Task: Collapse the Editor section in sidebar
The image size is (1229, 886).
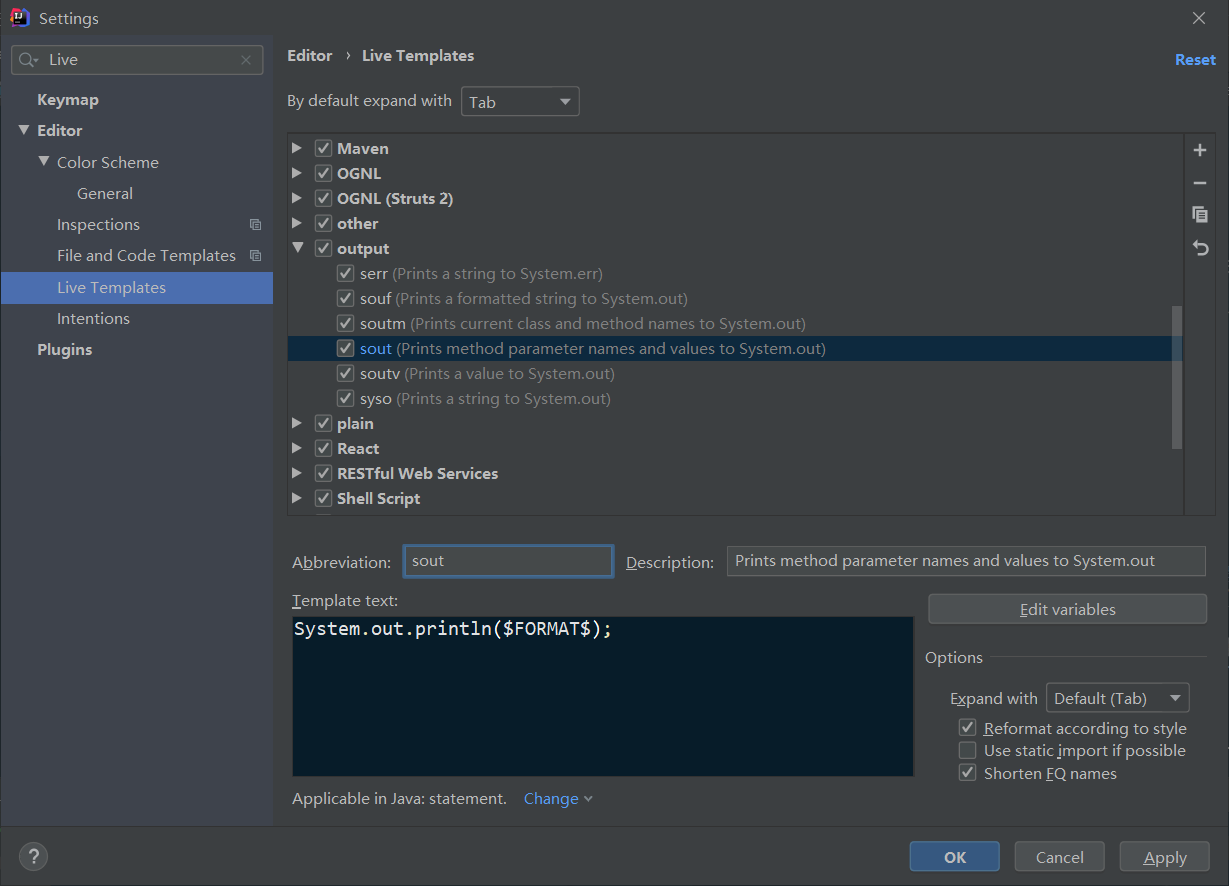Action: pos(24,130)
